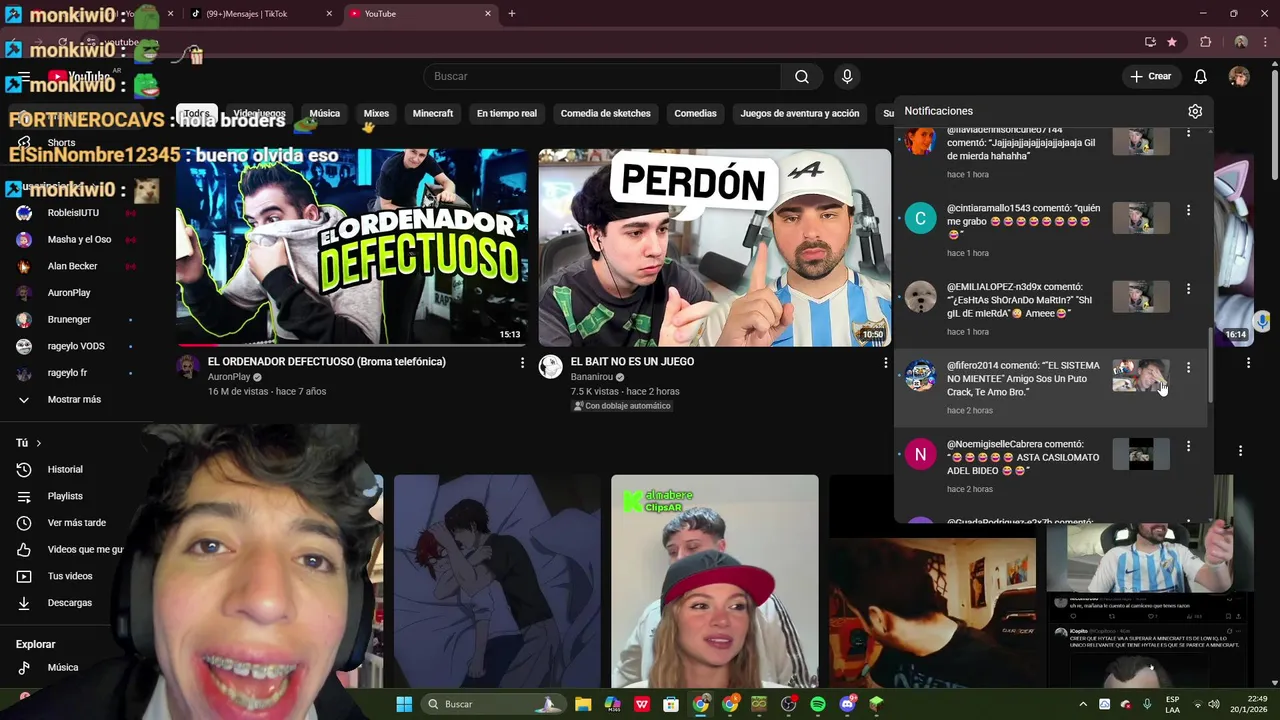Open options for @cintiaramallo1543 notification
This screenshot has height=720, width=1280.
(1188, 210)
